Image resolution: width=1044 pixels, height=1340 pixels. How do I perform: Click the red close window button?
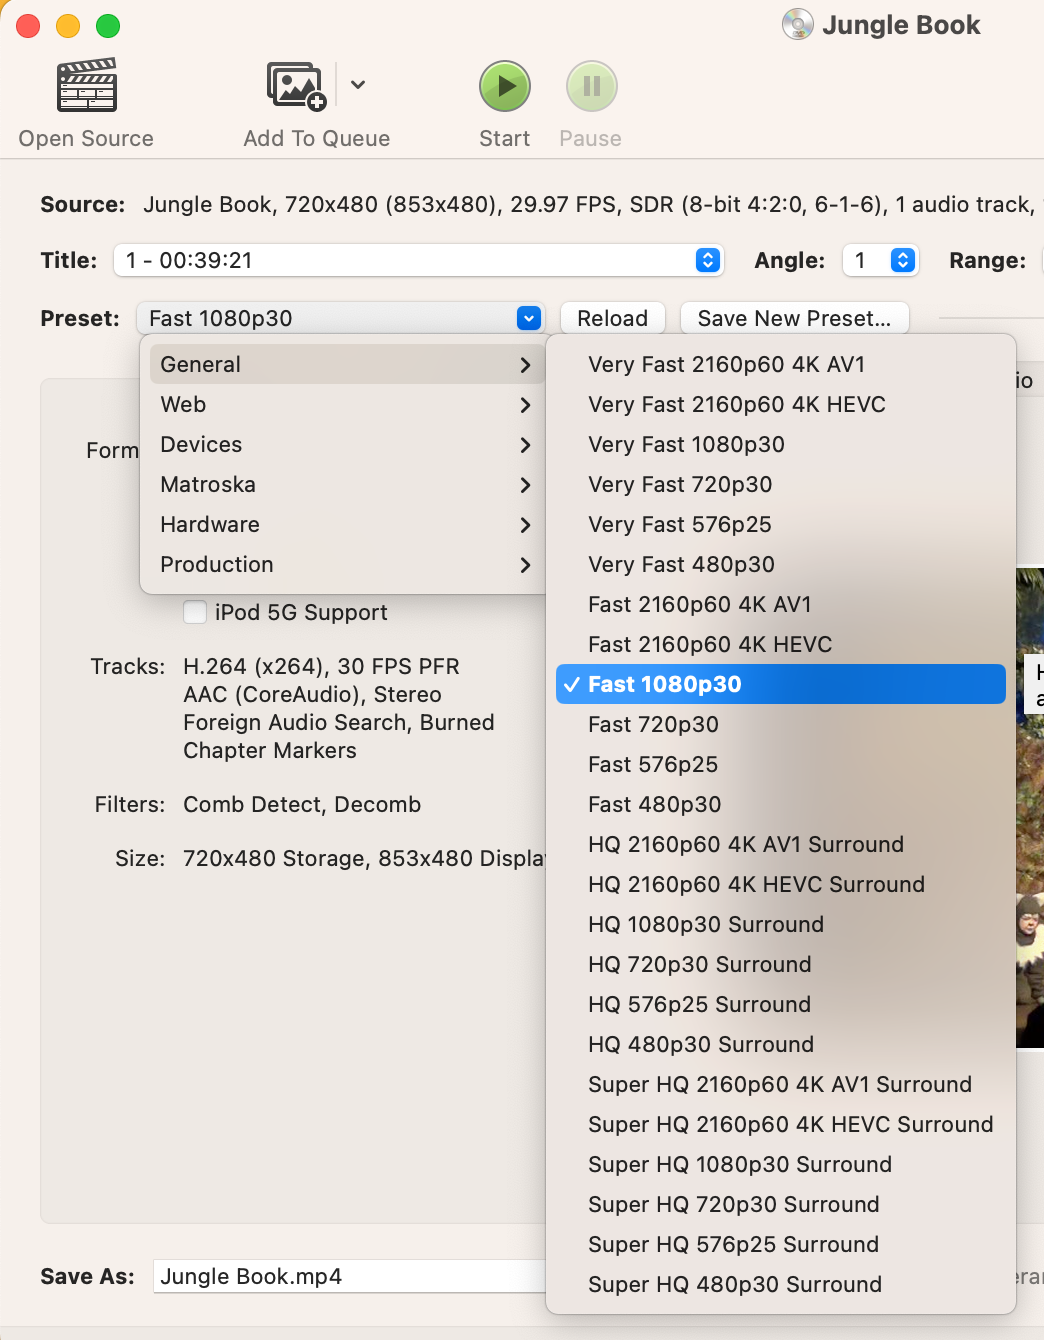pyautogui.click(x=28, y=26)
